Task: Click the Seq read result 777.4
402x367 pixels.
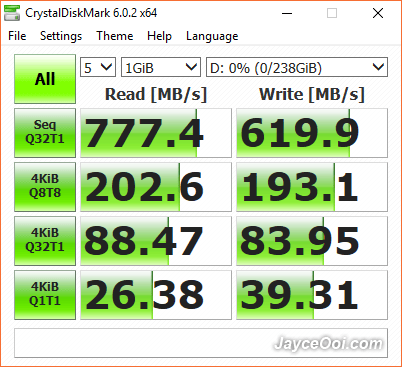Action: point(156,133)
